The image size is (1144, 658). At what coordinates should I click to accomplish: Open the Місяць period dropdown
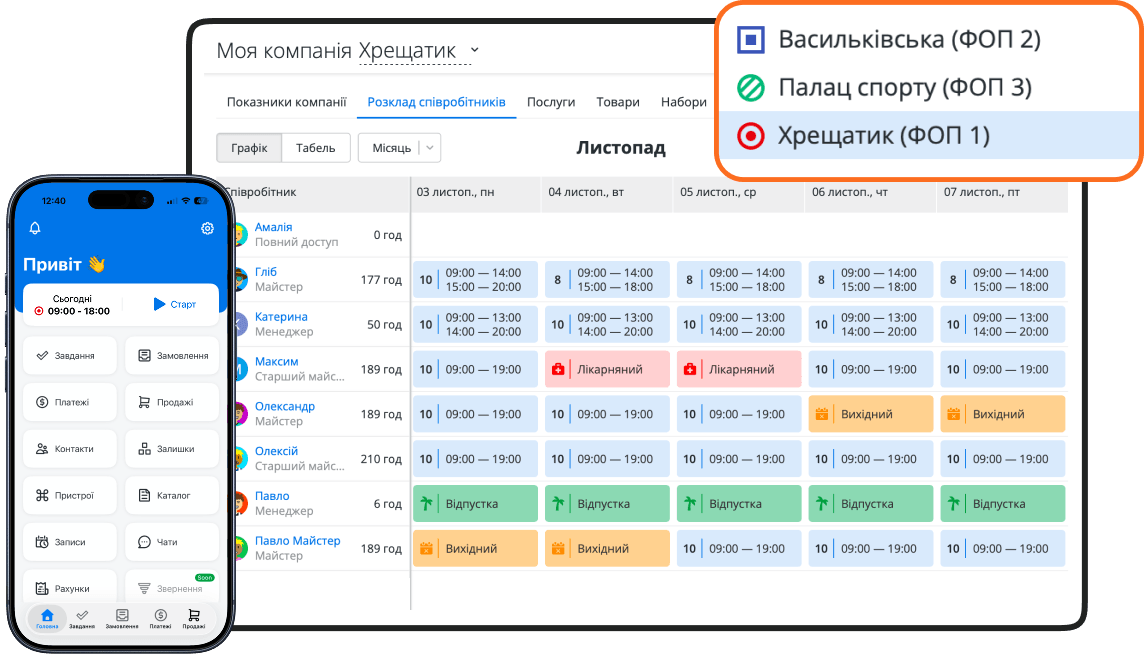(x=399, y=148)
